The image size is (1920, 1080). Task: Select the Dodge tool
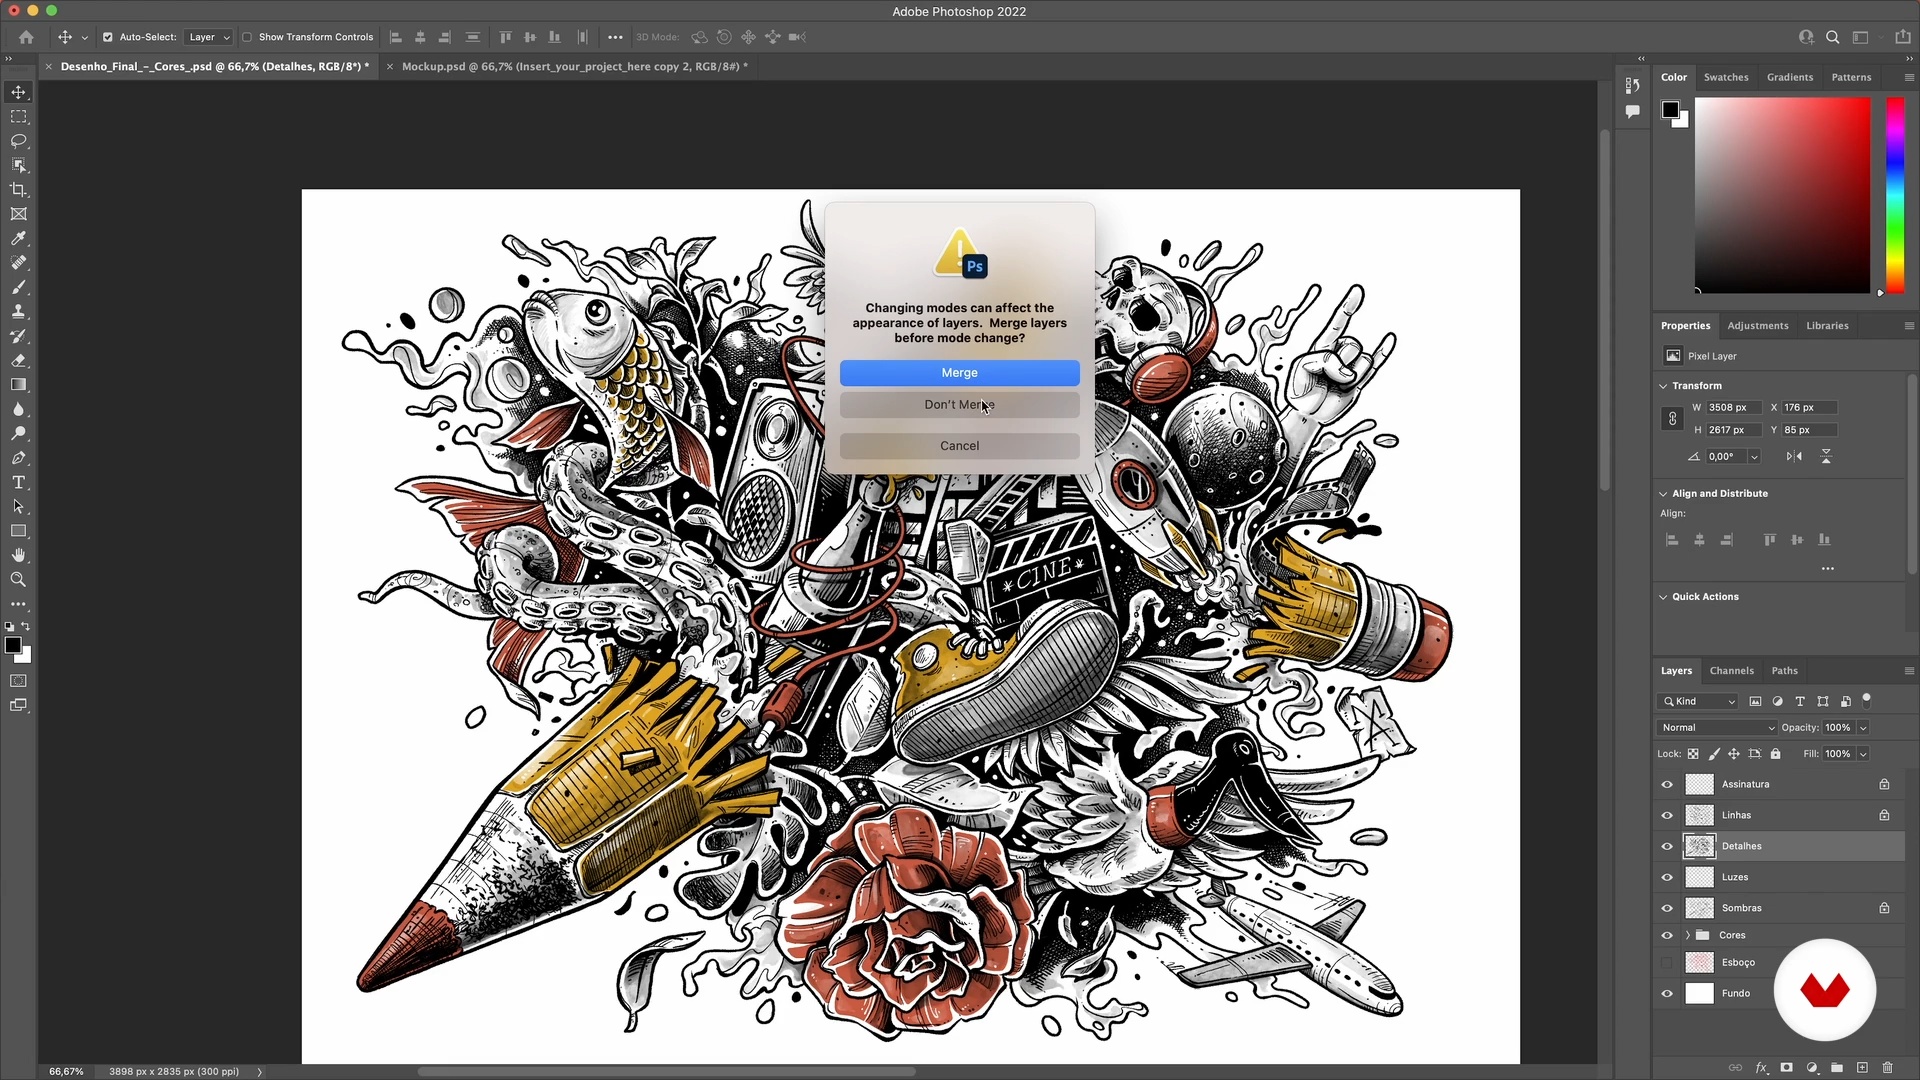click(18, 433)
